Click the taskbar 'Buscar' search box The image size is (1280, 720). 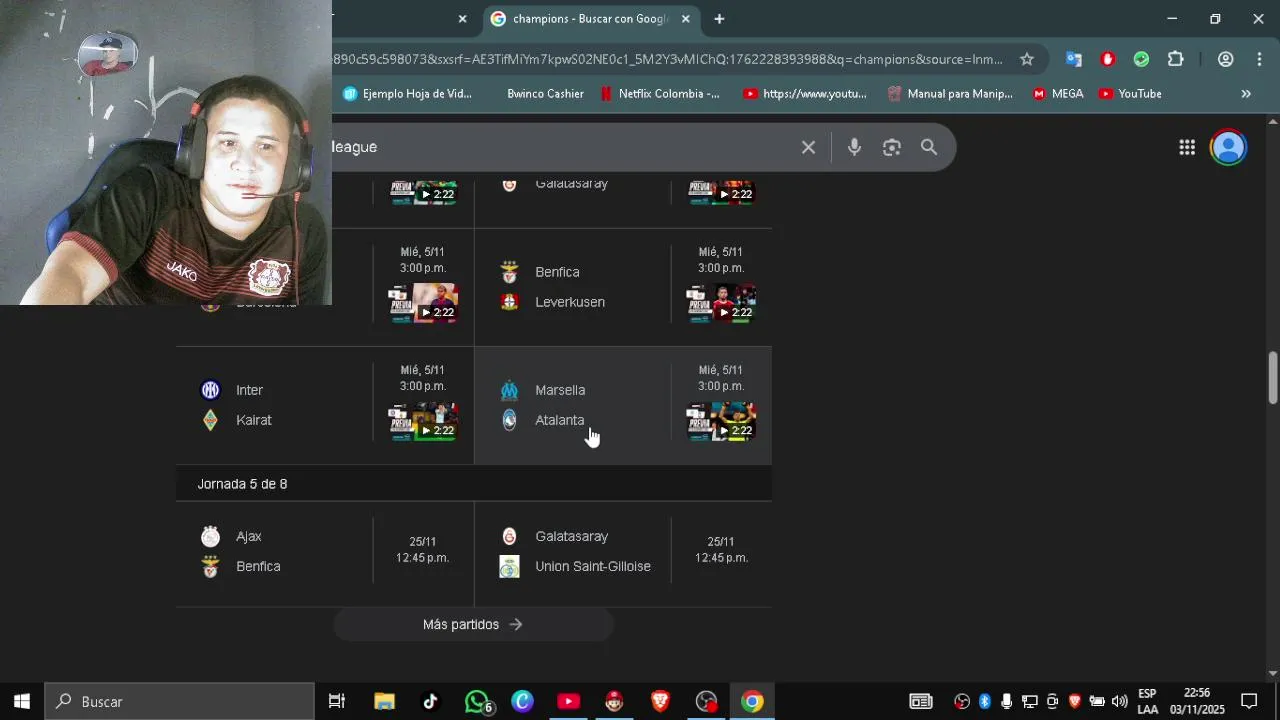click(x=180, y=701)
